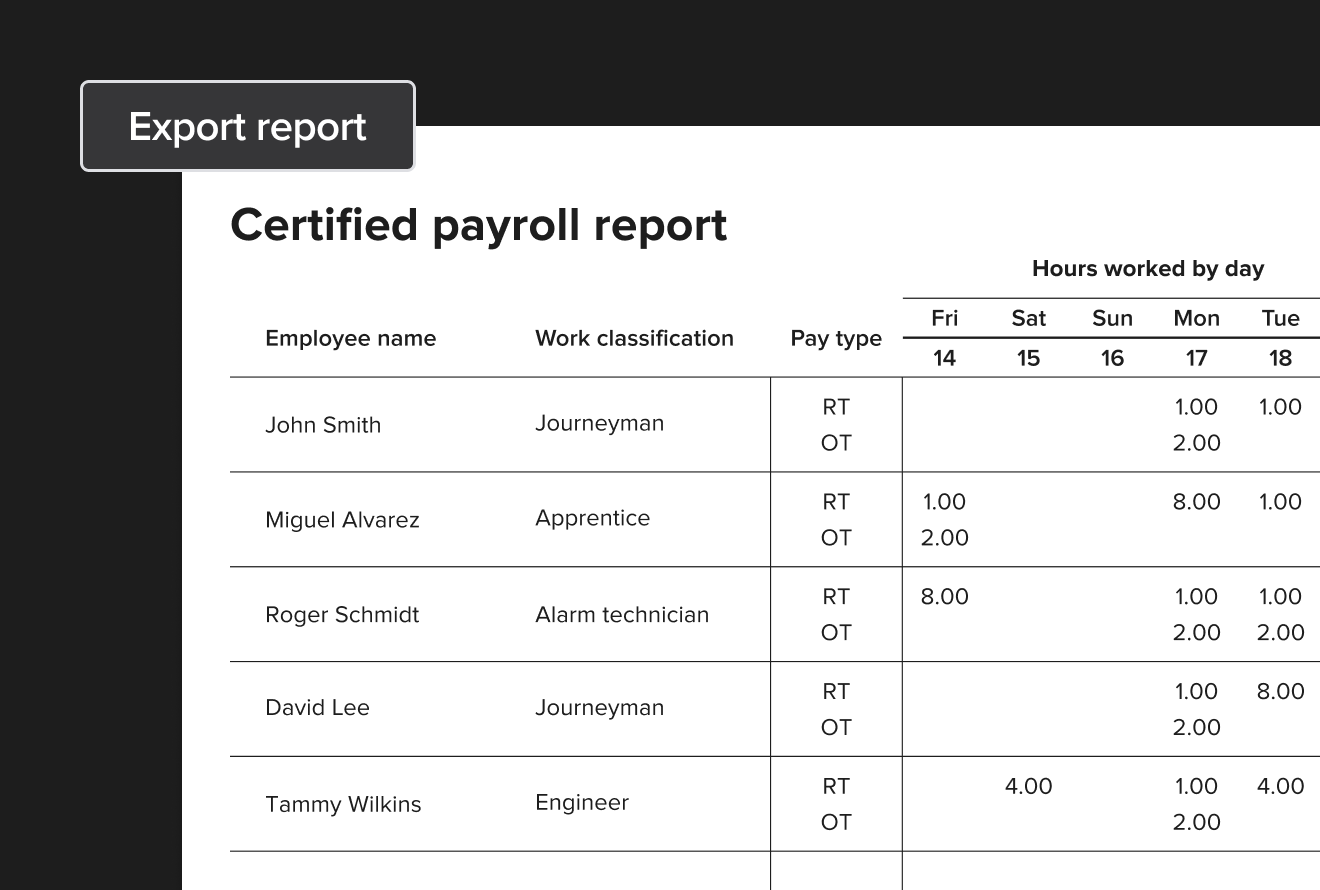Click OT pay type for Miguel Alvarez

tap(836, 538)
